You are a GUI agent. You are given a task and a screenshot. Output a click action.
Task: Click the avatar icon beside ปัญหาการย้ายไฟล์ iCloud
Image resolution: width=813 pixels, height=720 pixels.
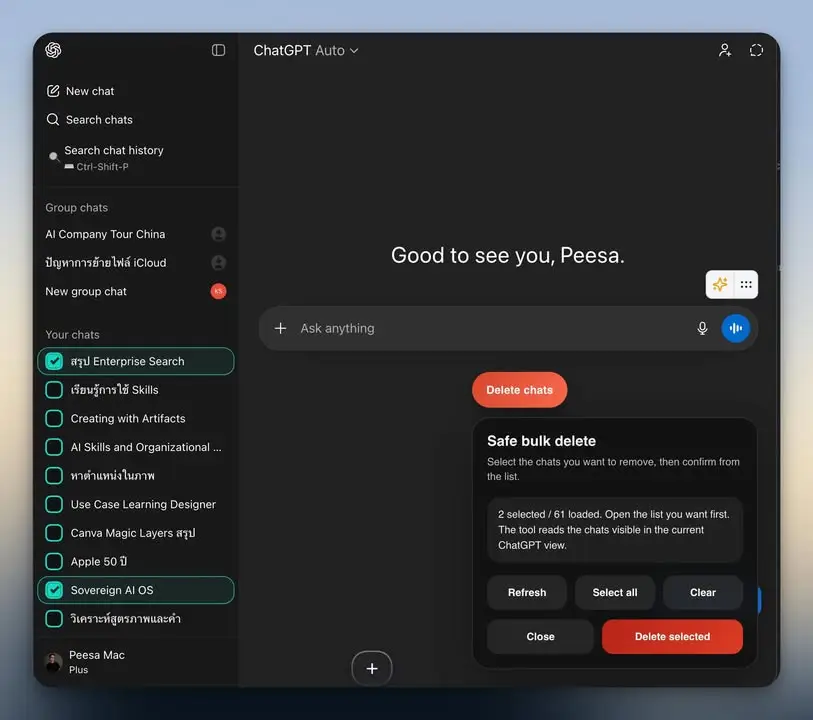click(x=218, y=263)
